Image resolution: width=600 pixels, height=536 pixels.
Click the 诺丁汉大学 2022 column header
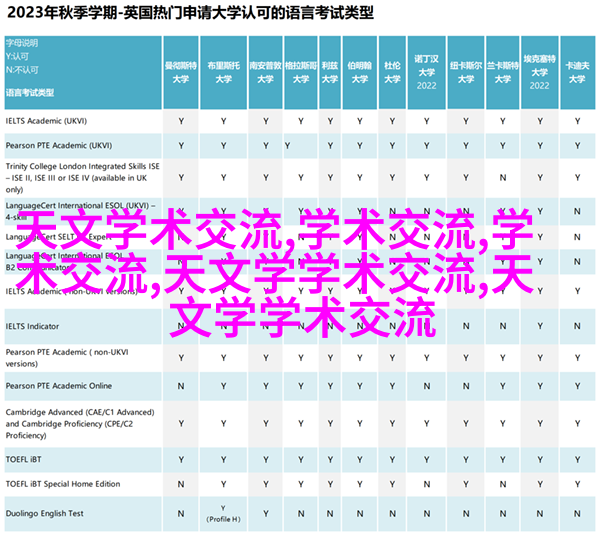pyautogui.click(x=426, y=72)
